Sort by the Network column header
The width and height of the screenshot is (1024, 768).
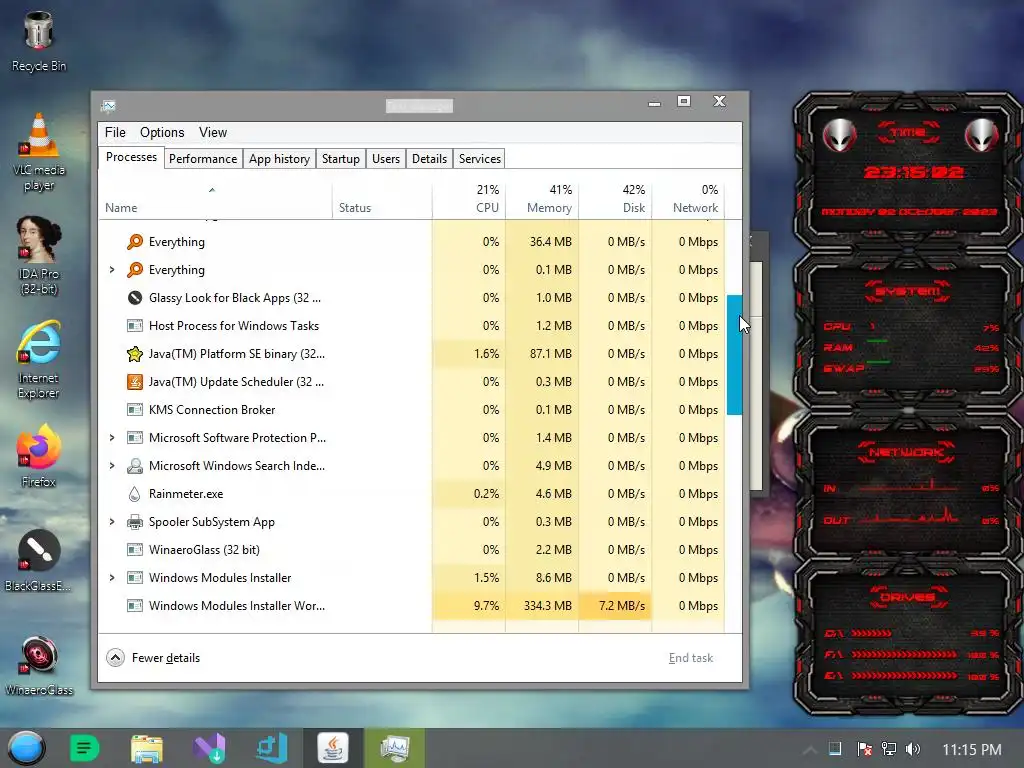coord(688,199)
